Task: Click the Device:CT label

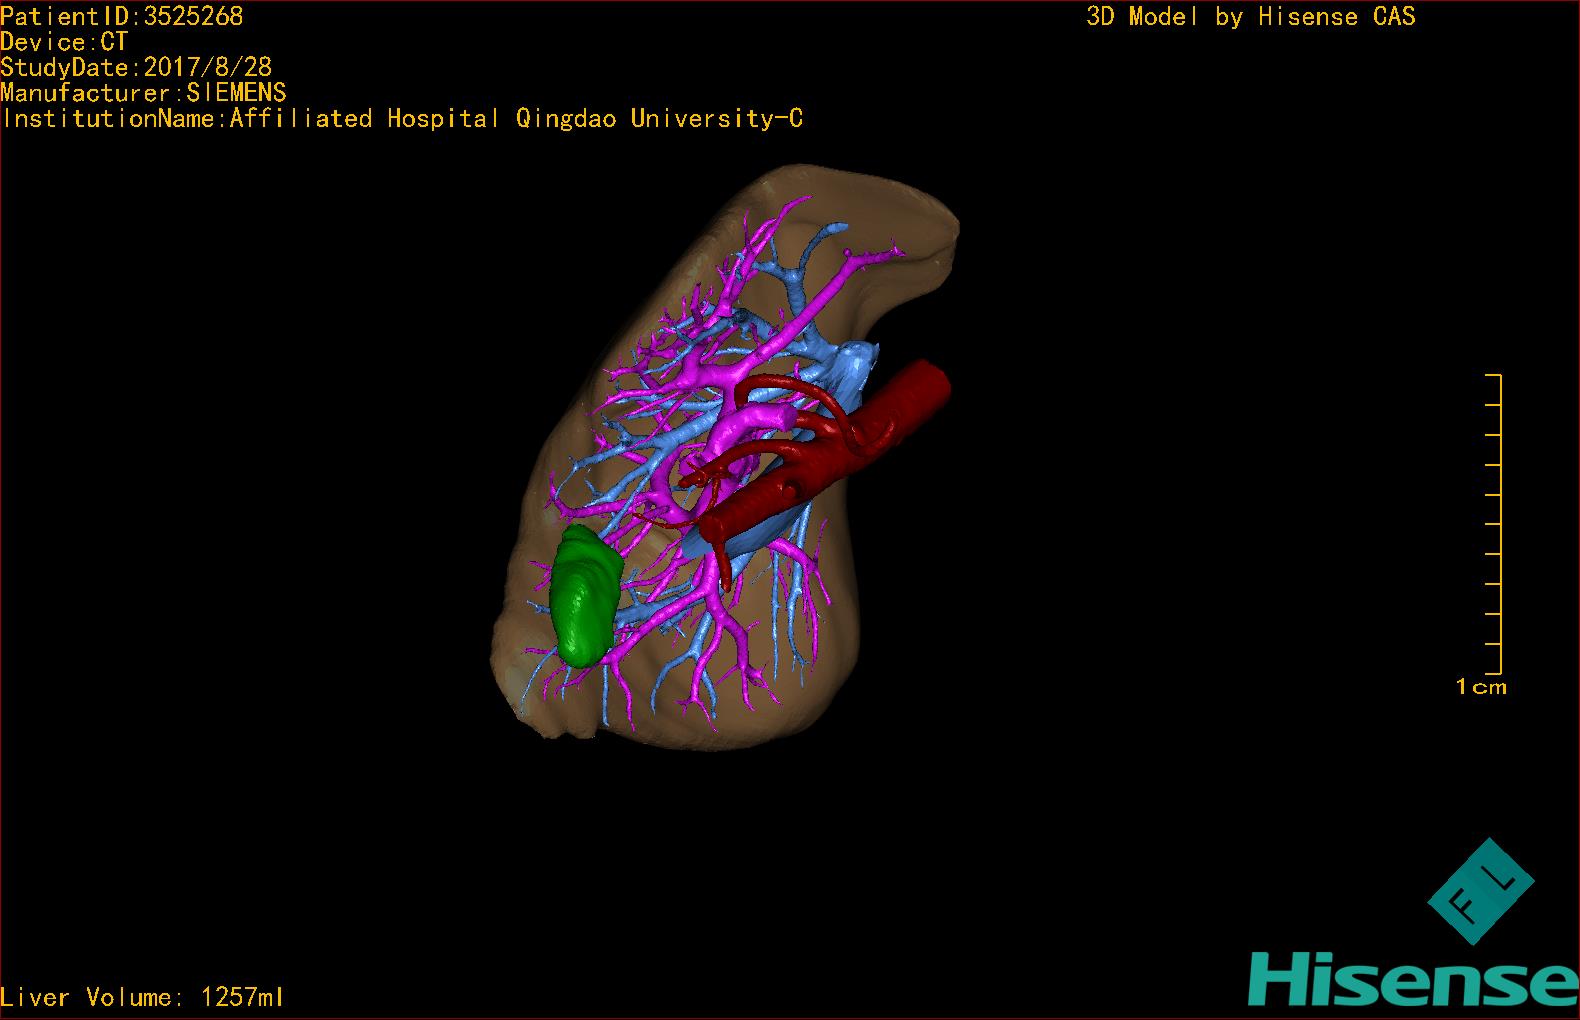Action: click(65, 42)
